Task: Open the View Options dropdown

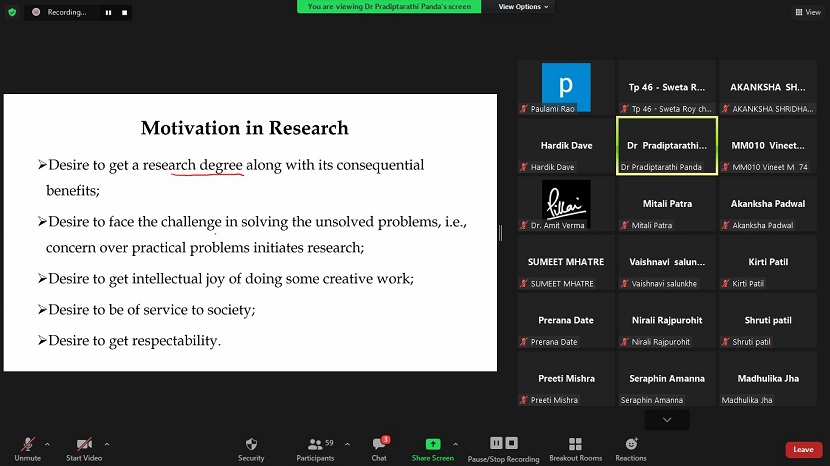Action: pyautogui.click(x=524, y=7)
